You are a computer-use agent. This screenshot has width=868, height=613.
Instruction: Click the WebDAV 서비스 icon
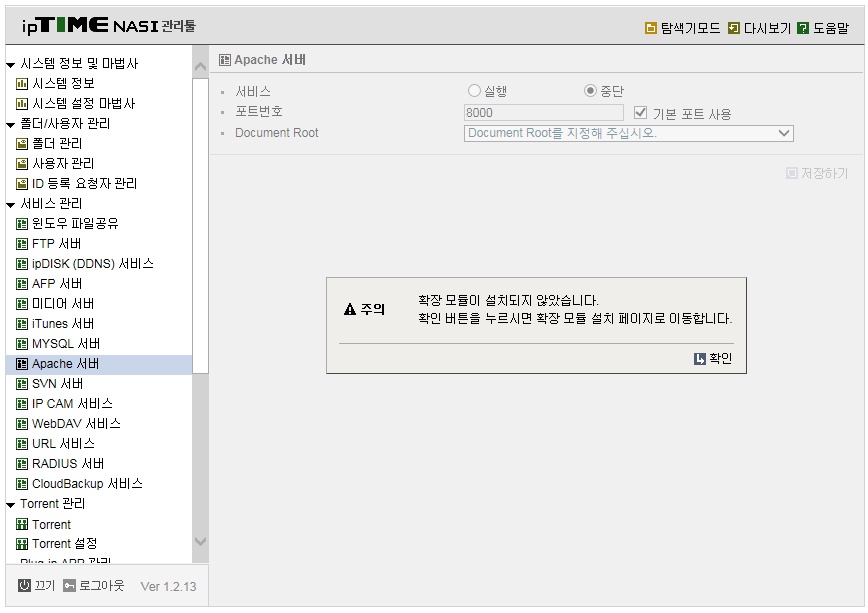(22, 424)
